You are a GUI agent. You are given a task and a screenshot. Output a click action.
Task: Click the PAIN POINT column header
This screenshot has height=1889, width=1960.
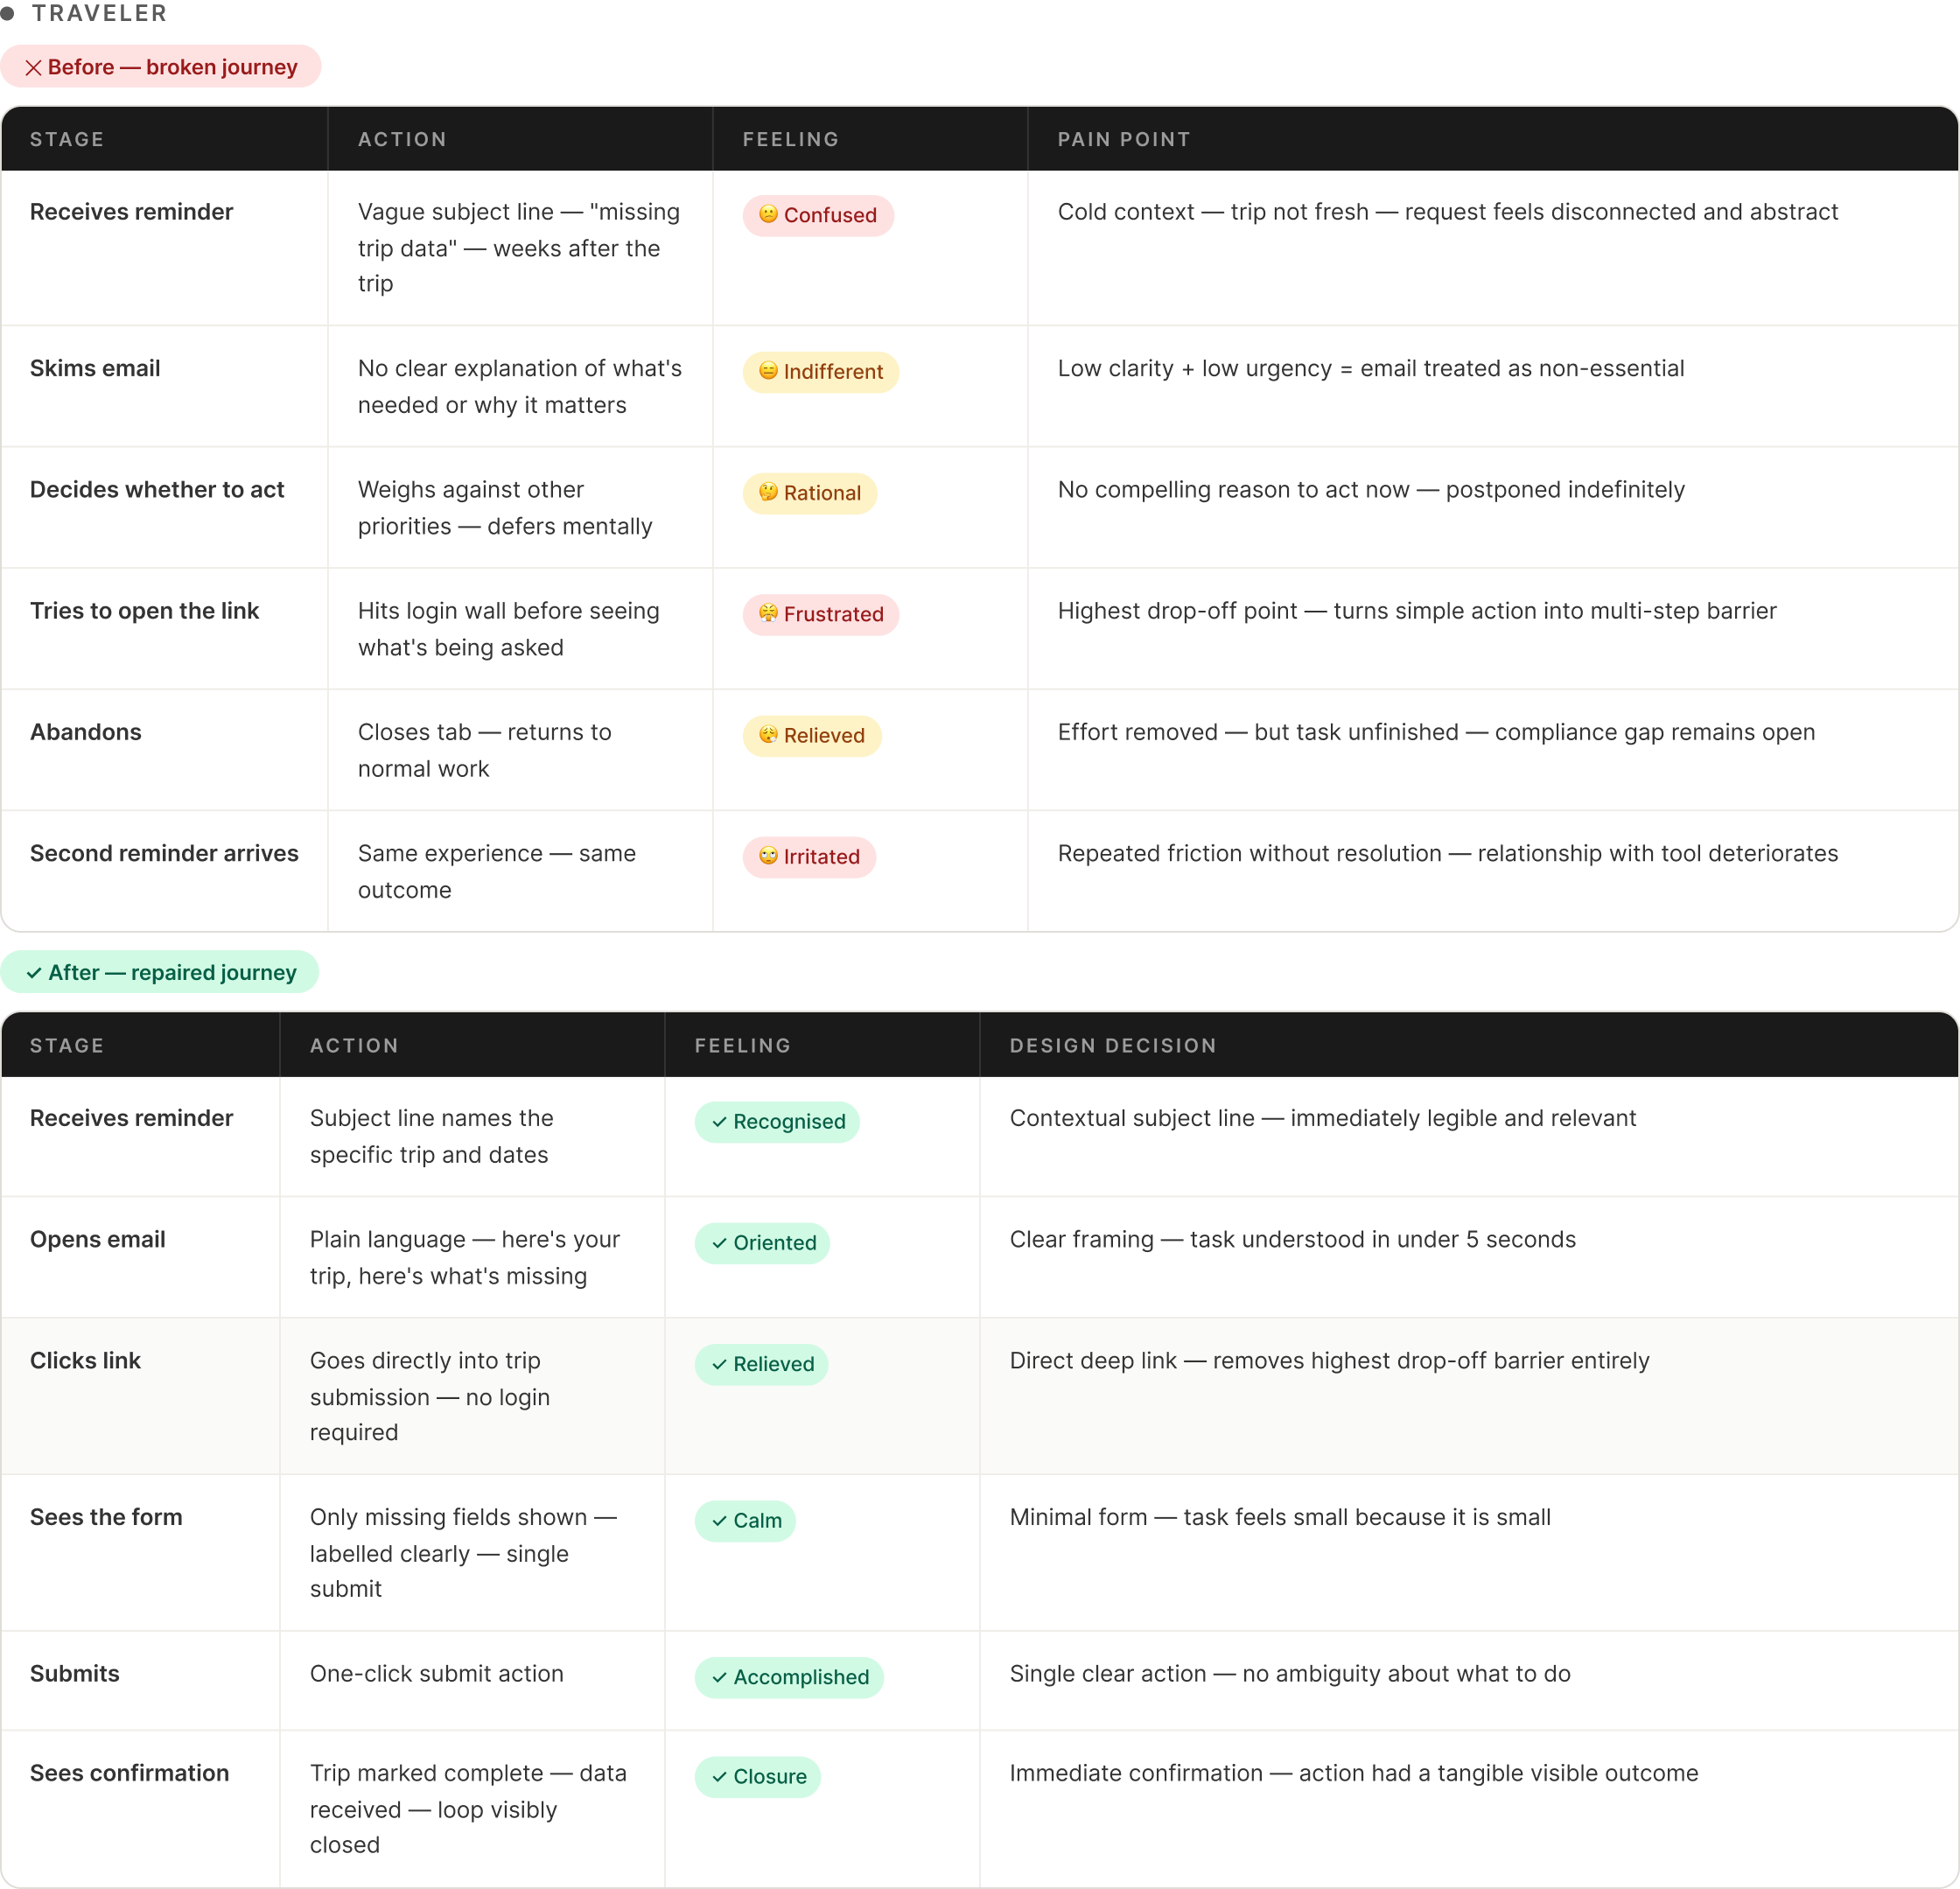point(1123,139)
